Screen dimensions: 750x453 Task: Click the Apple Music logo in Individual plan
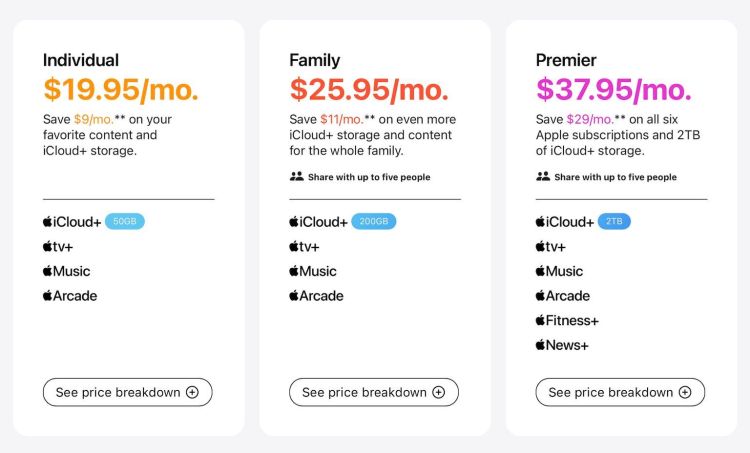point(66,271)
